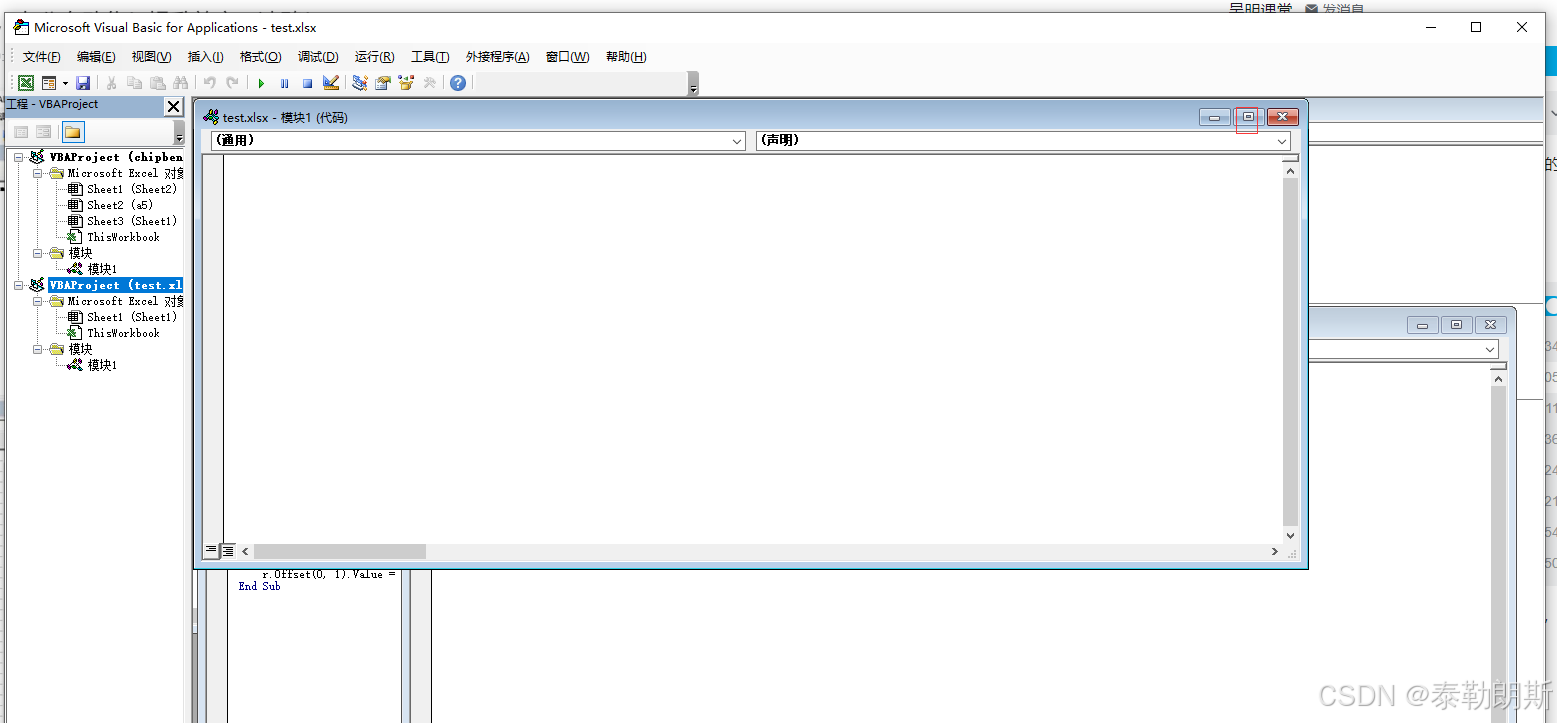Screen dimensions: 1557x723
Task: Click the horizontal scroll-right arrow in code window
Action: (x=1274, y=551)
